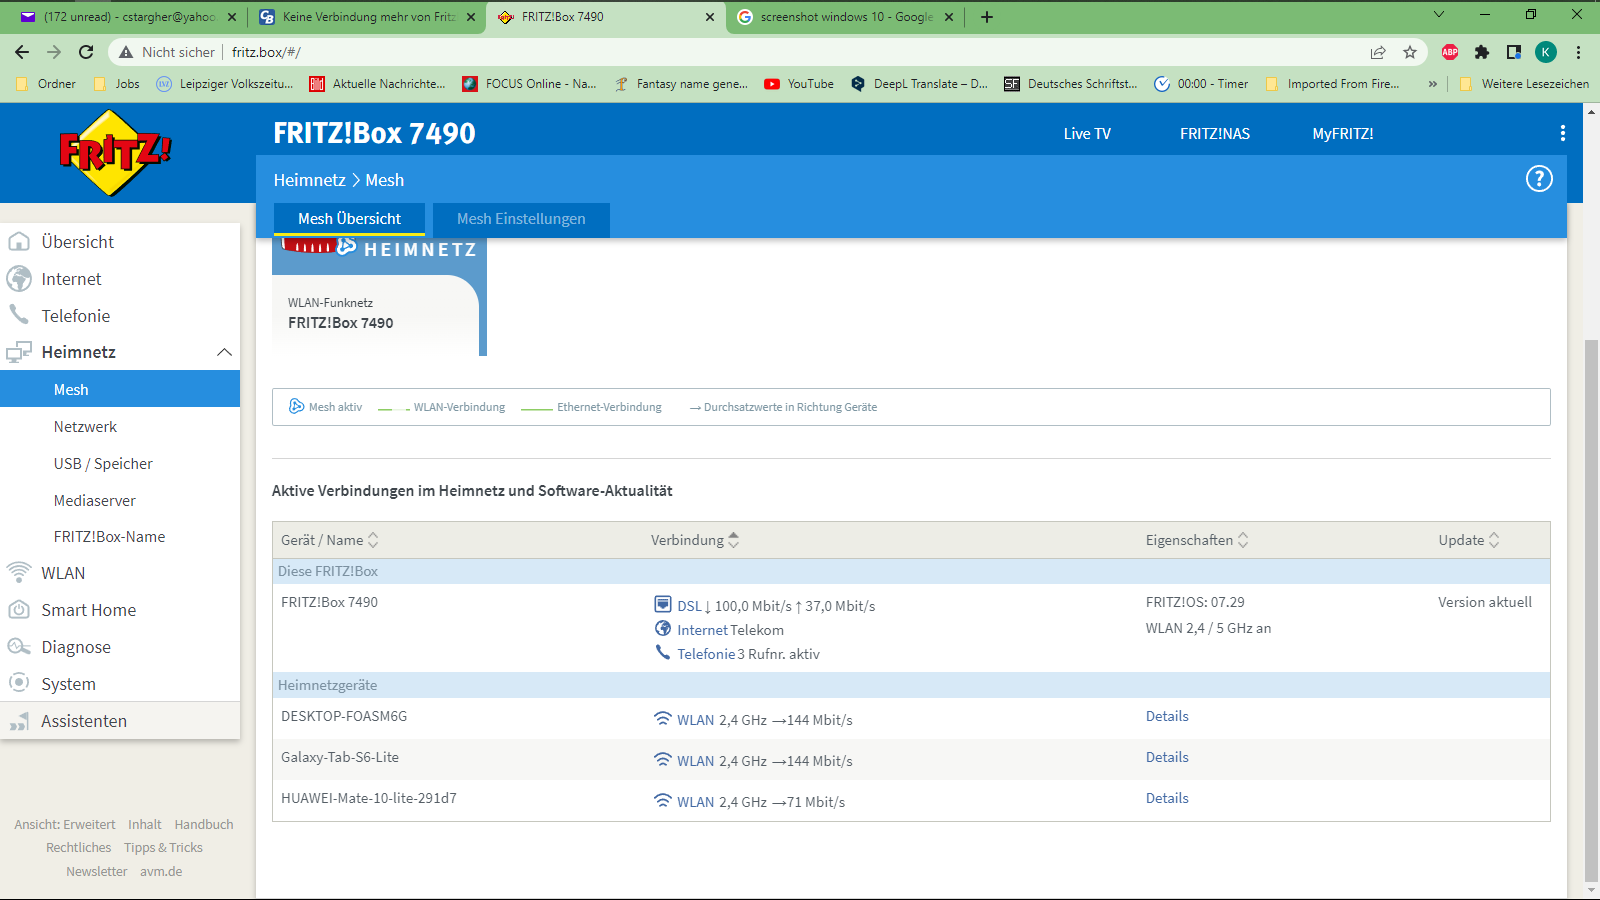The image size is (1600, 900).
Task: Open Details for Galaxy-Tab-S6-Lite
Action: pyautogui.click(x=1167, y=757)
